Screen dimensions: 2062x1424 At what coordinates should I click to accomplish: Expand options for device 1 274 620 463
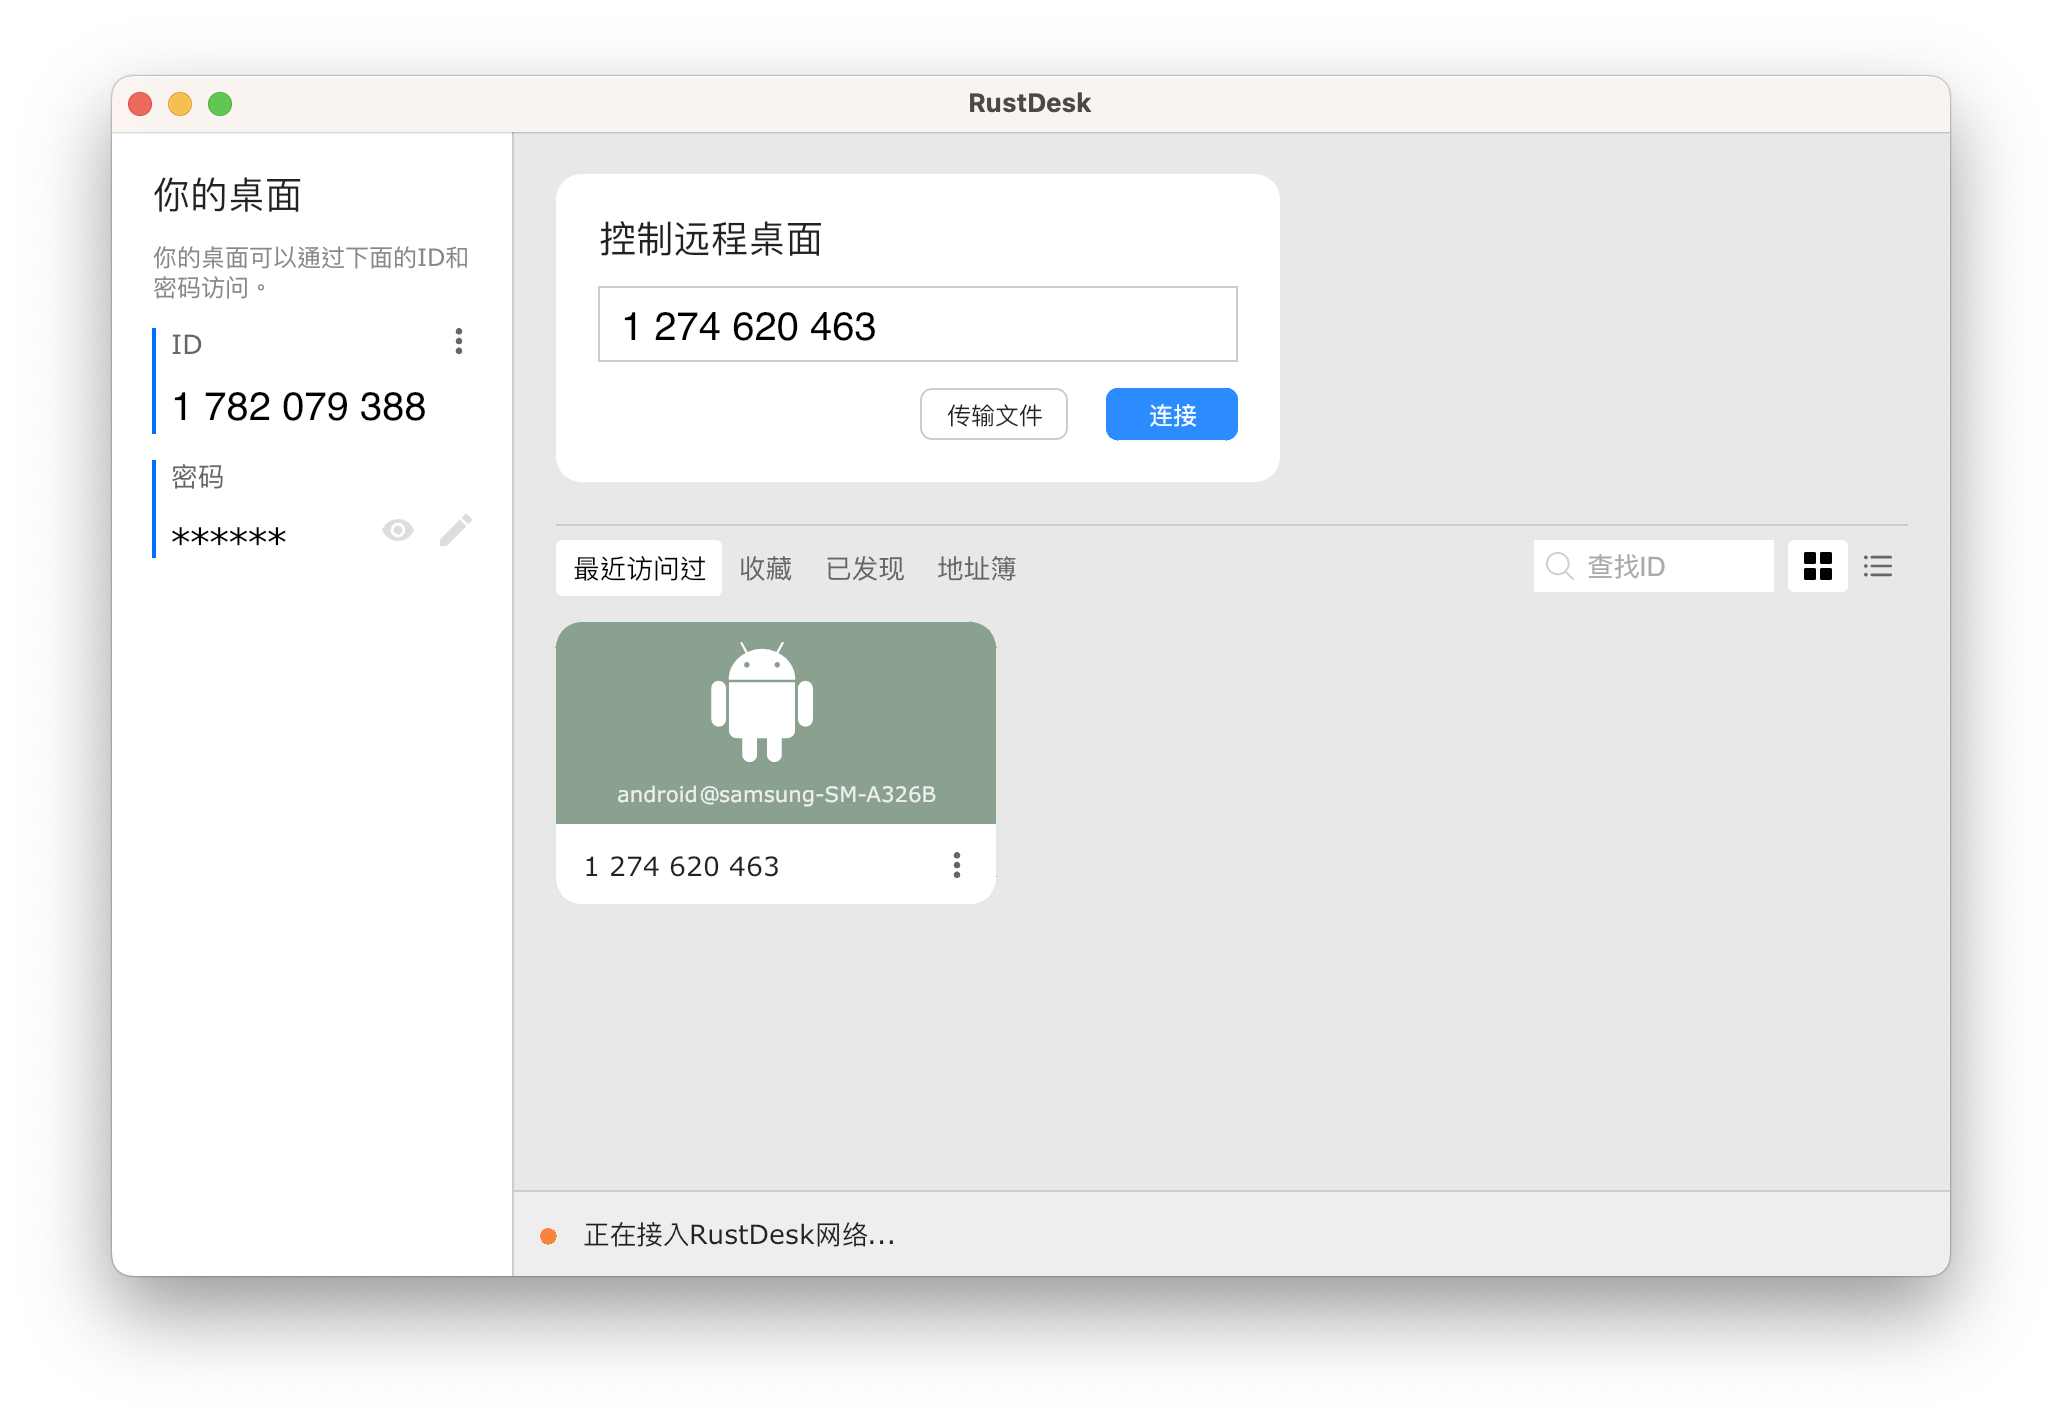point(956,865)
